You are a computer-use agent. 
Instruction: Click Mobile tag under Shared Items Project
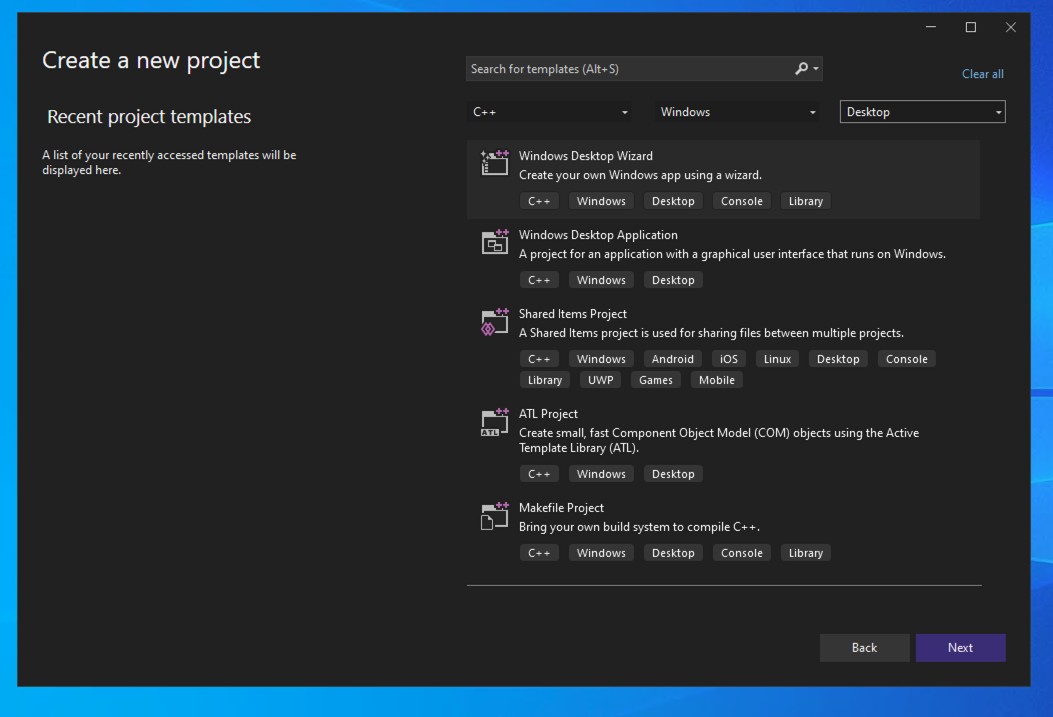point(717,380)
